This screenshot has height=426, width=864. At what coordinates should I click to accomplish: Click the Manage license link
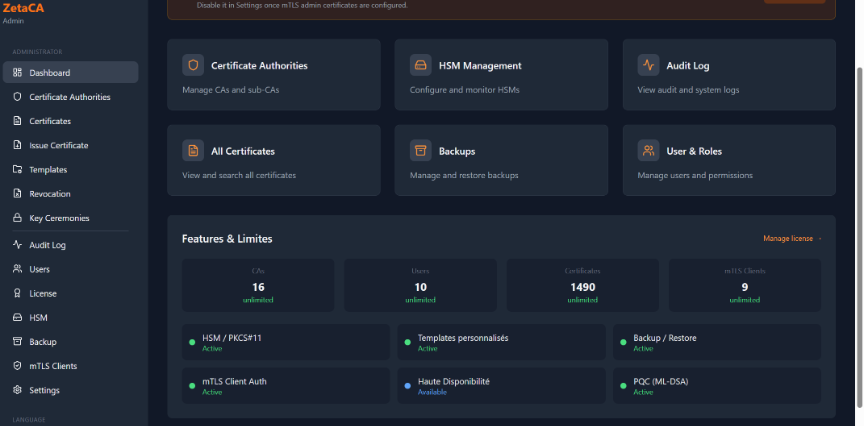[792, 238]
